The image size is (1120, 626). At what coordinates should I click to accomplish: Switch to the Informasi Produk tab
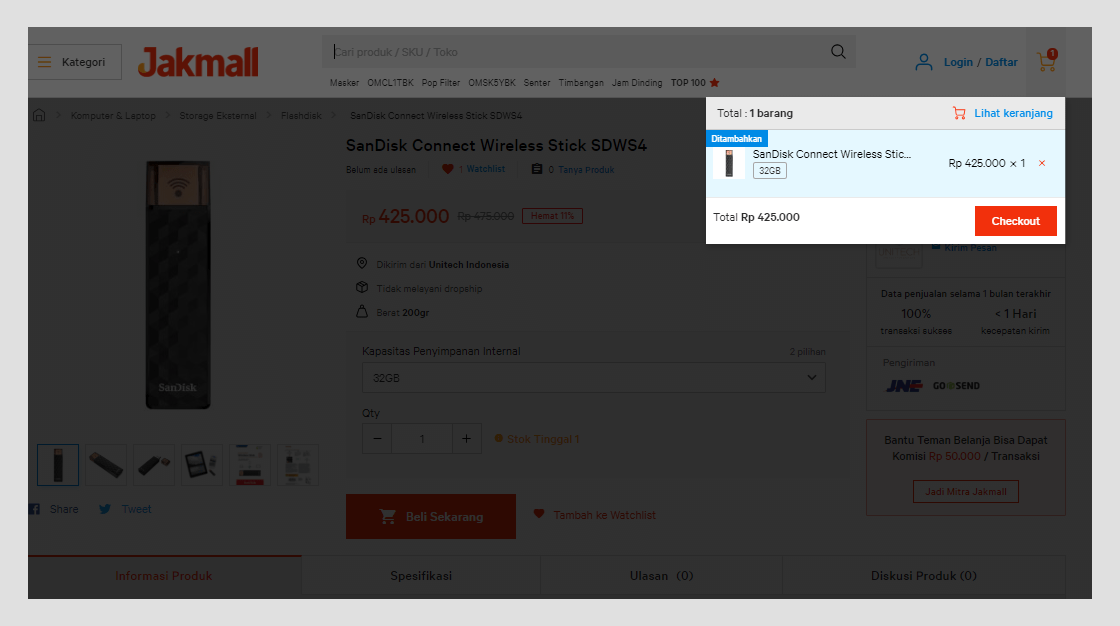164,576
